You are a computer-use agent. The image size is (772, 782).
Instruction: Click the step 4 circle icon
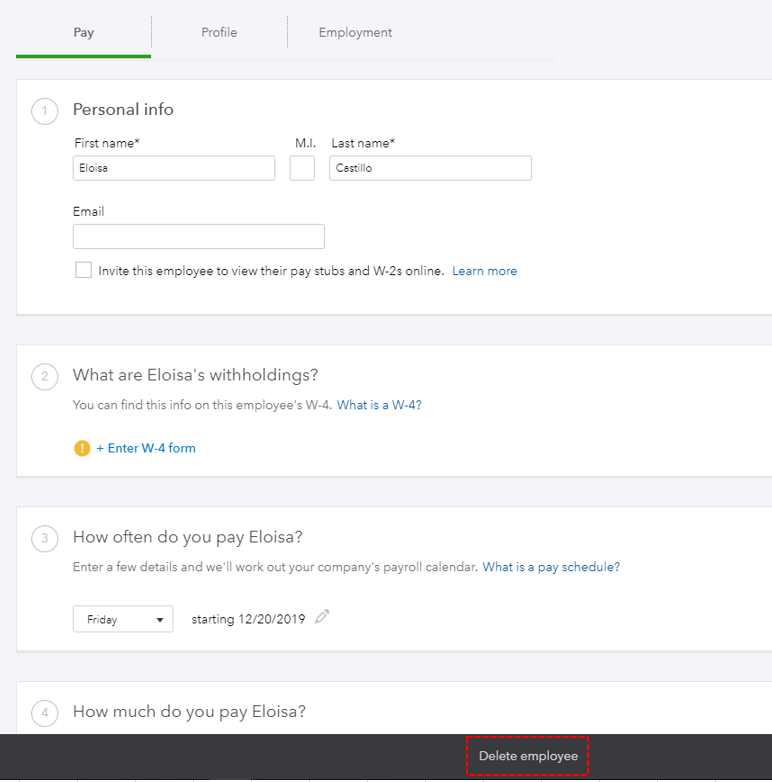(45, 713)
